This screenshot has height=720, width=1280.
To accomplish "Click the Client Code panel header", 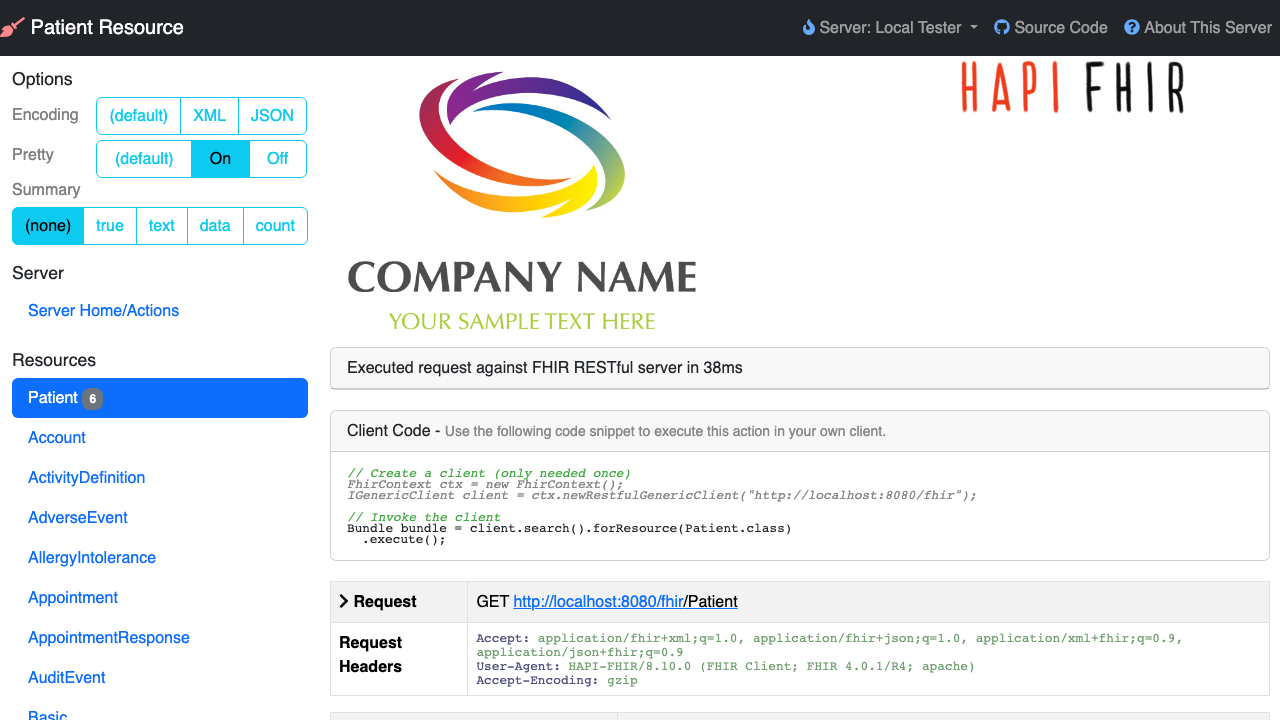I will coord(800,431).
